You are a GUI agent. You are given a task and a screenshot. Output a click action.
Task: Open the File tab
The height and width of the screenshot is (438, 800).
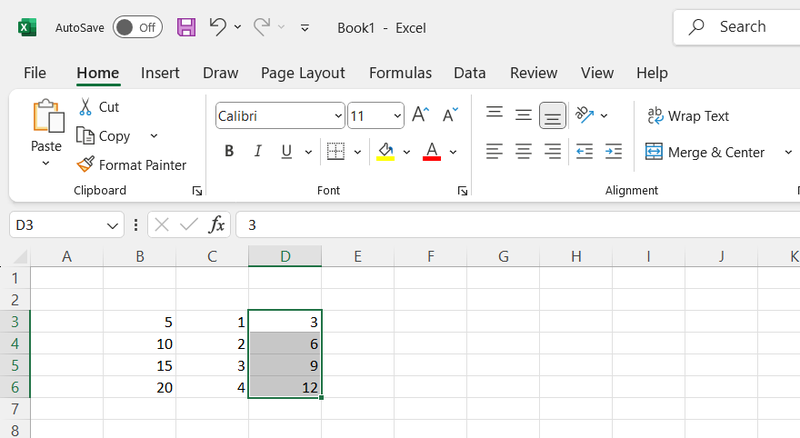35,73
